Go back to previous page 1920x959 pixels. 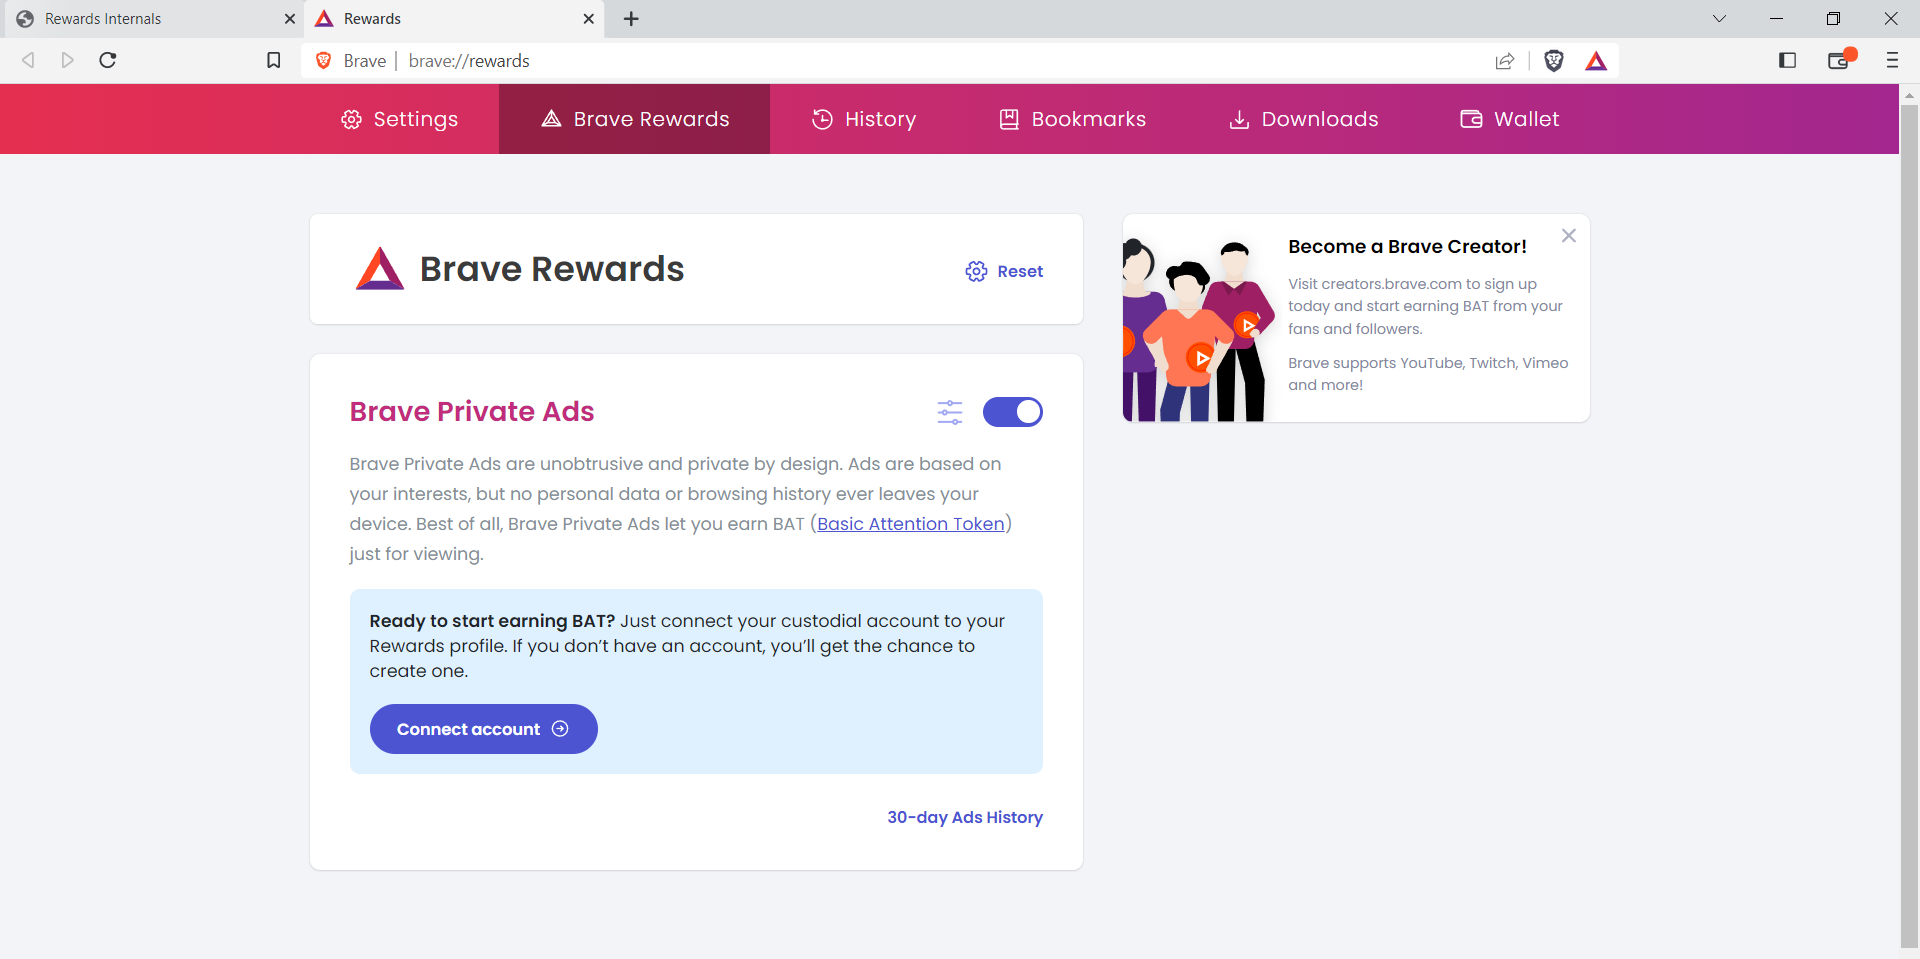[28, 60]
